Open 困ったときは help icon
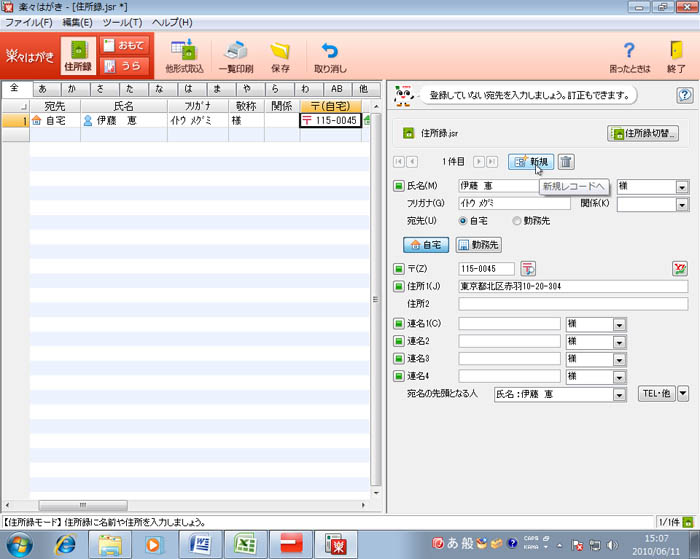Image resolution: width=700 pixels, height=559 pixels. pyautogui.click(x=629, y=50)
